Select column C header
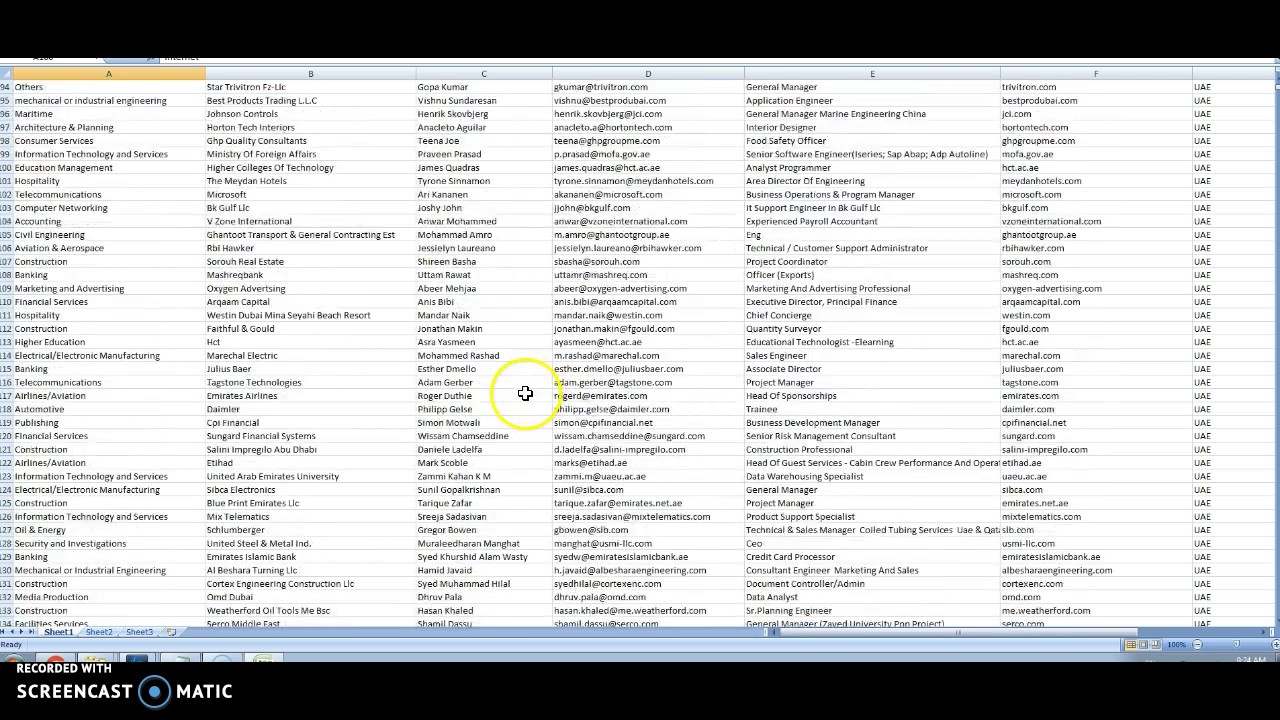Image resolution: width=1280 pixels, height=720 pixels. point(484,74)
